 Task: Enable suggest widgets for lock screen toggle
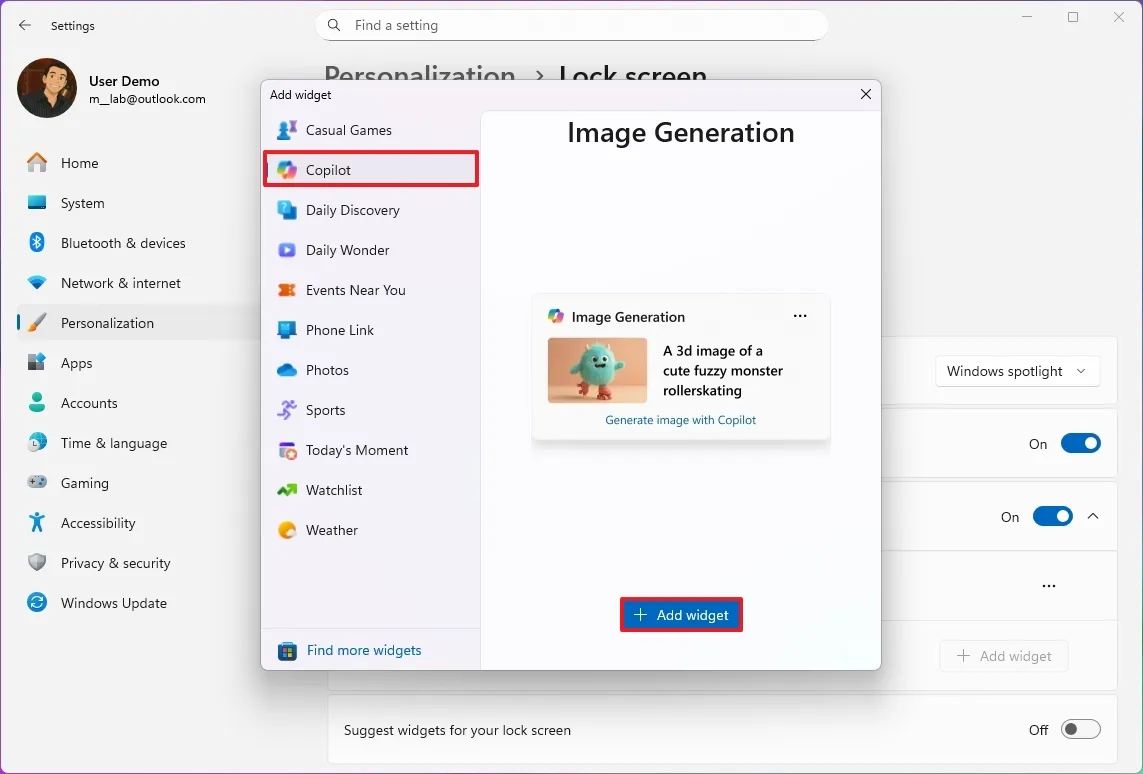1080,730
